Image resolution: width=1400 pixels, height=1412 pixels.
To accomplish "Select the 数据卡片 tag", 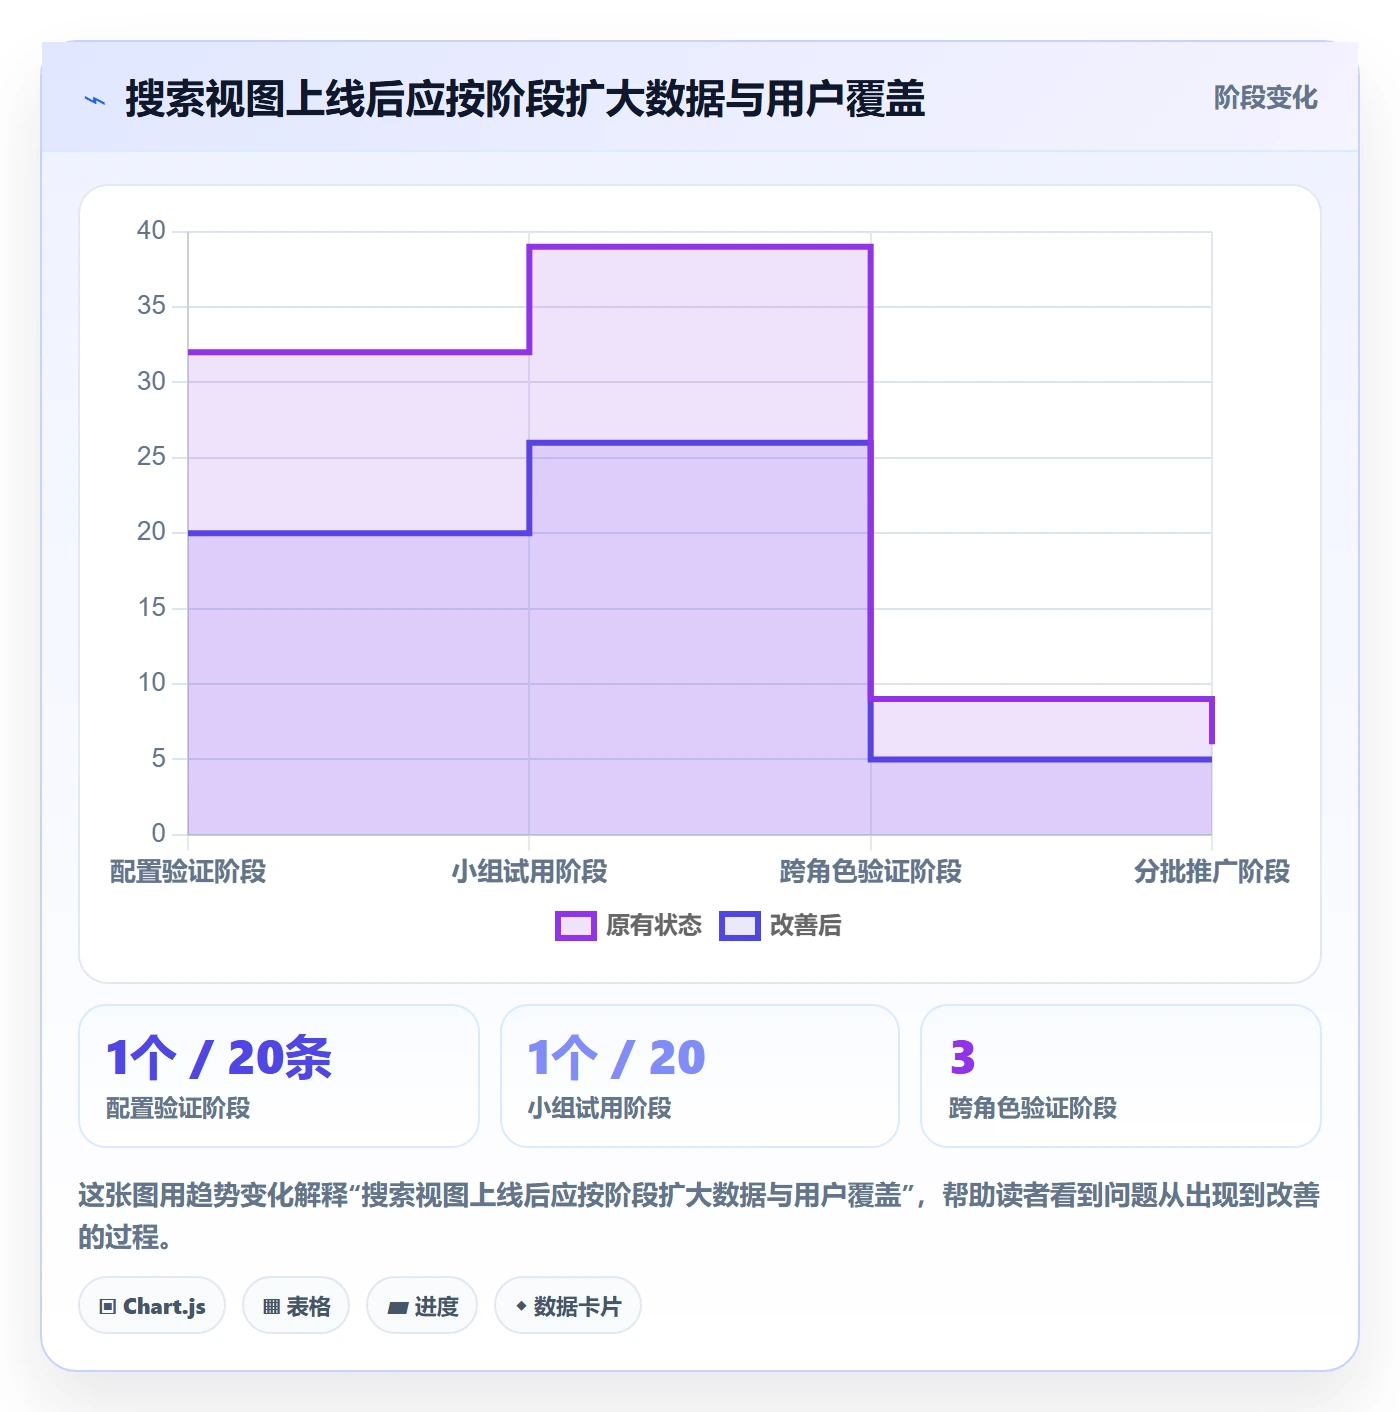I will pyautogui.click(x=568, y=1306).
